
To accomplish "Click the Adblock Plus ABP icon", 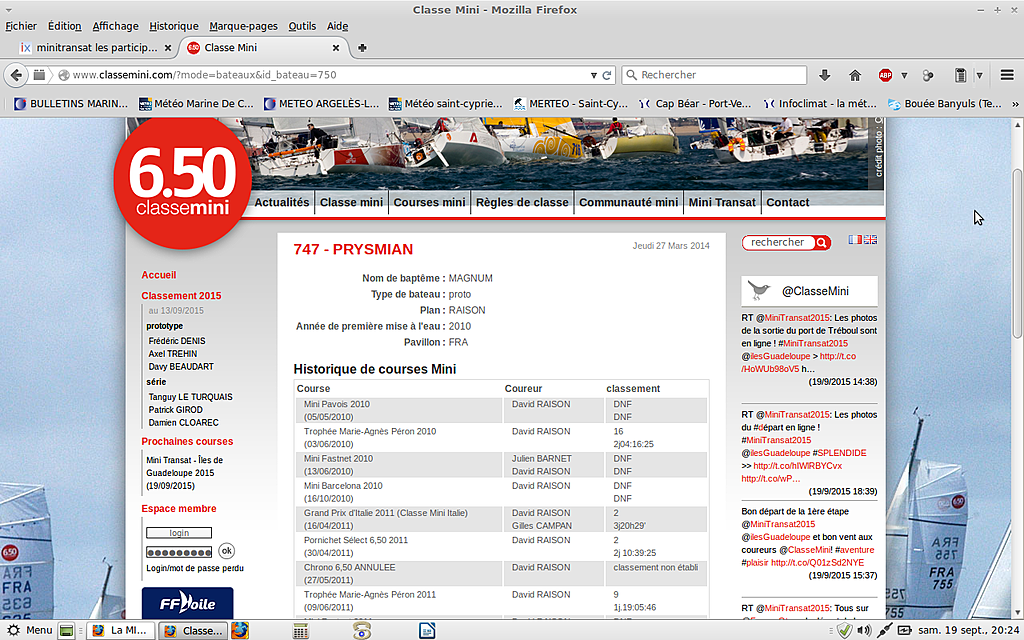I will pos(885,75).
